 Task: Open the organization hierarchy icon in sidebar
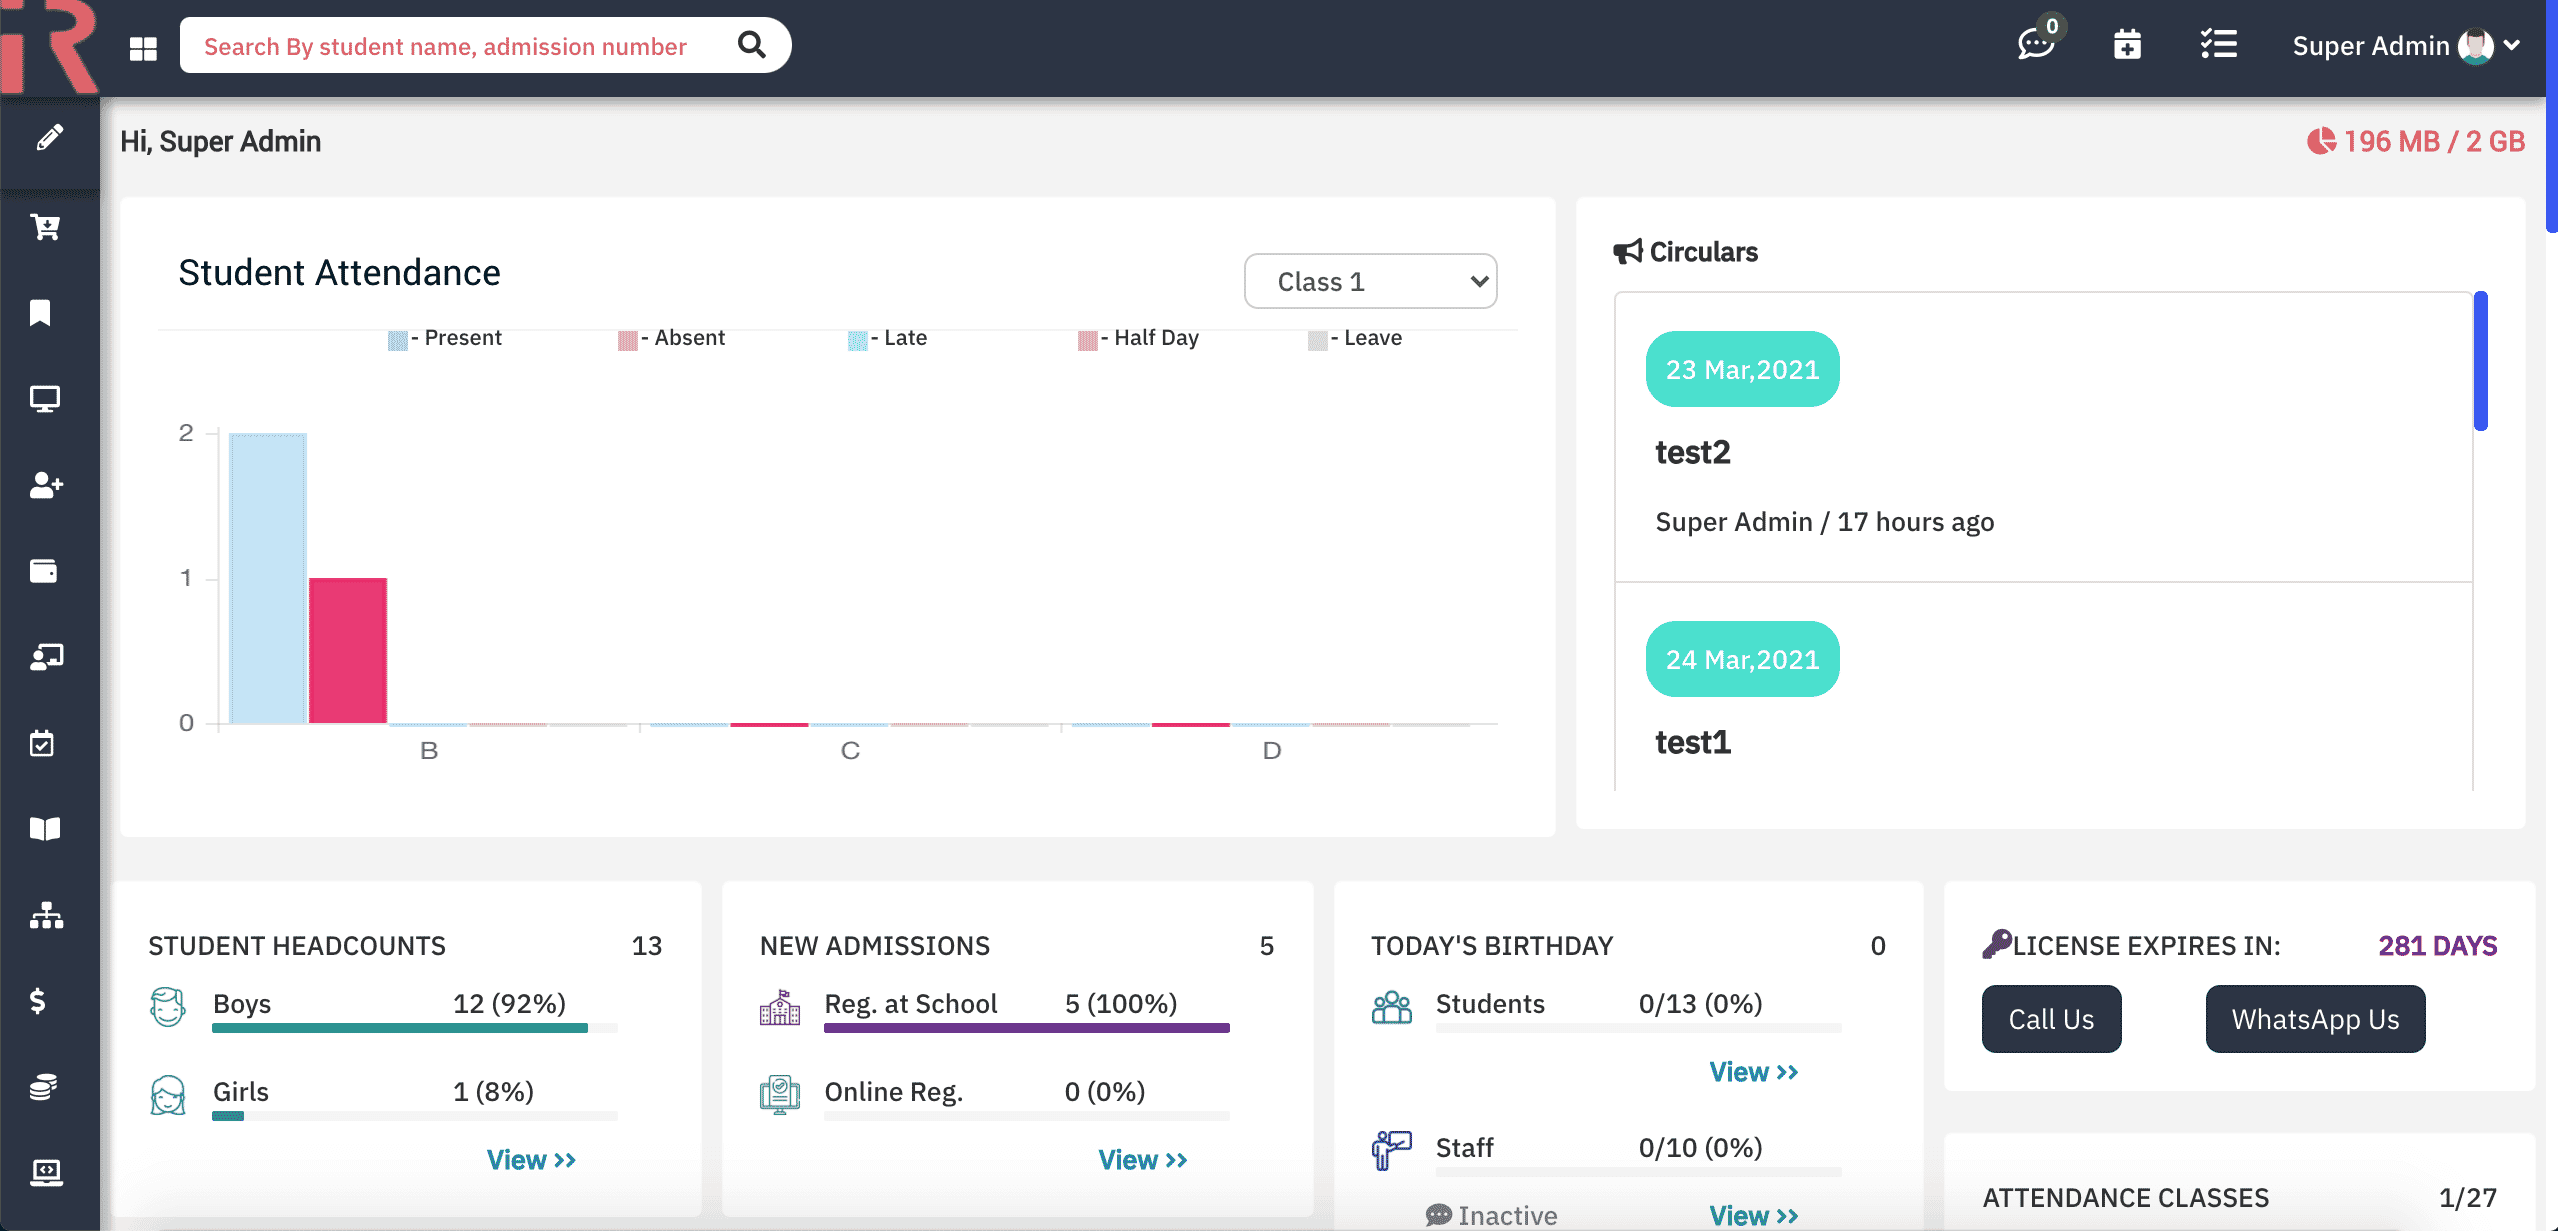48,917
